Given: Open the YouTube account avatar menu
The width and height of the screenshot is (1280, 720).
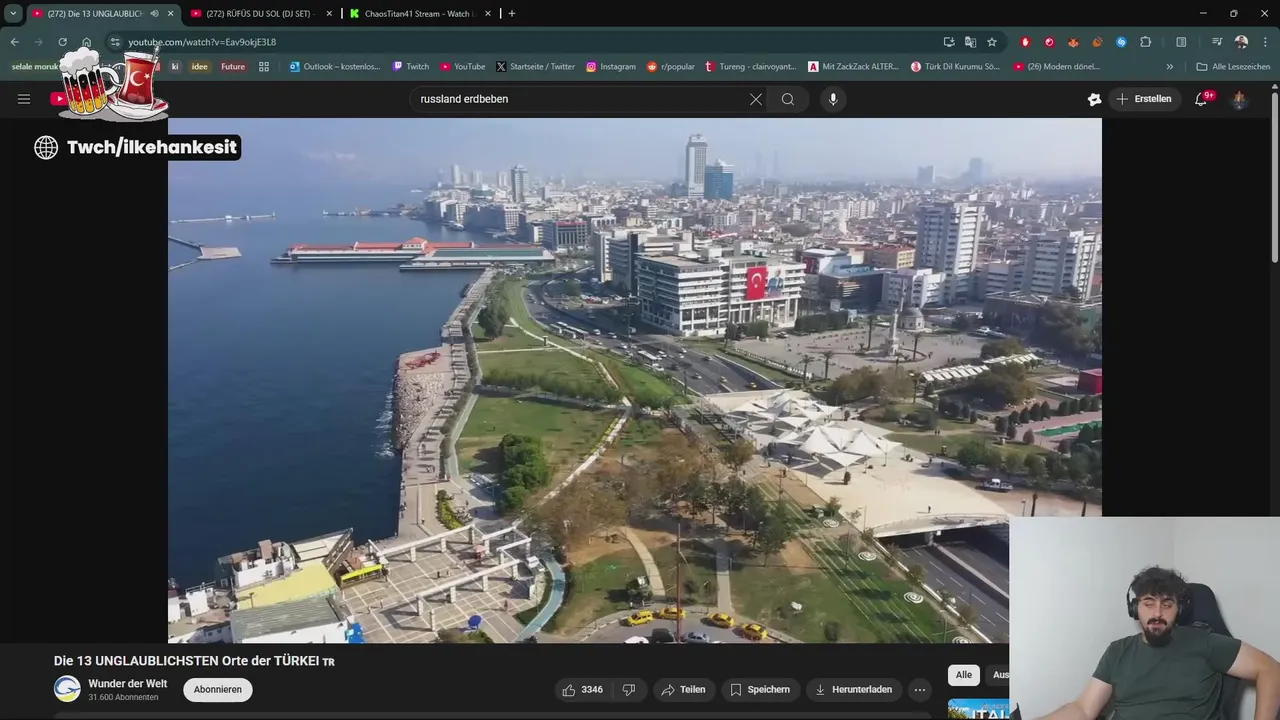Looking at the screenshot, I should point(1240,99).
